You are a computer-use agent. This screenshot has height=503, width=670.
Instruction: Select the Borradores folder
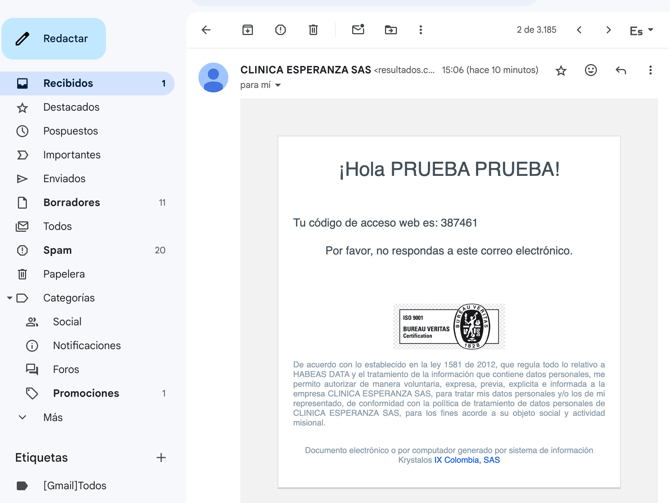[71, 202]
